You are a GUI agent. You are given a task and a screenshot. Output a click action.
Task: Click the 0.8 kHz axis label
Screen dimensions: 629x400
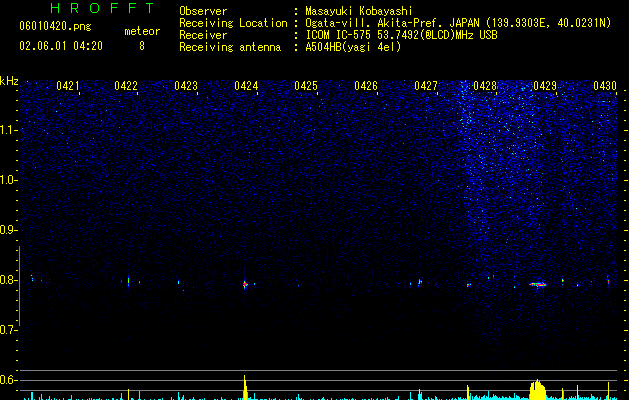[9, 280]
